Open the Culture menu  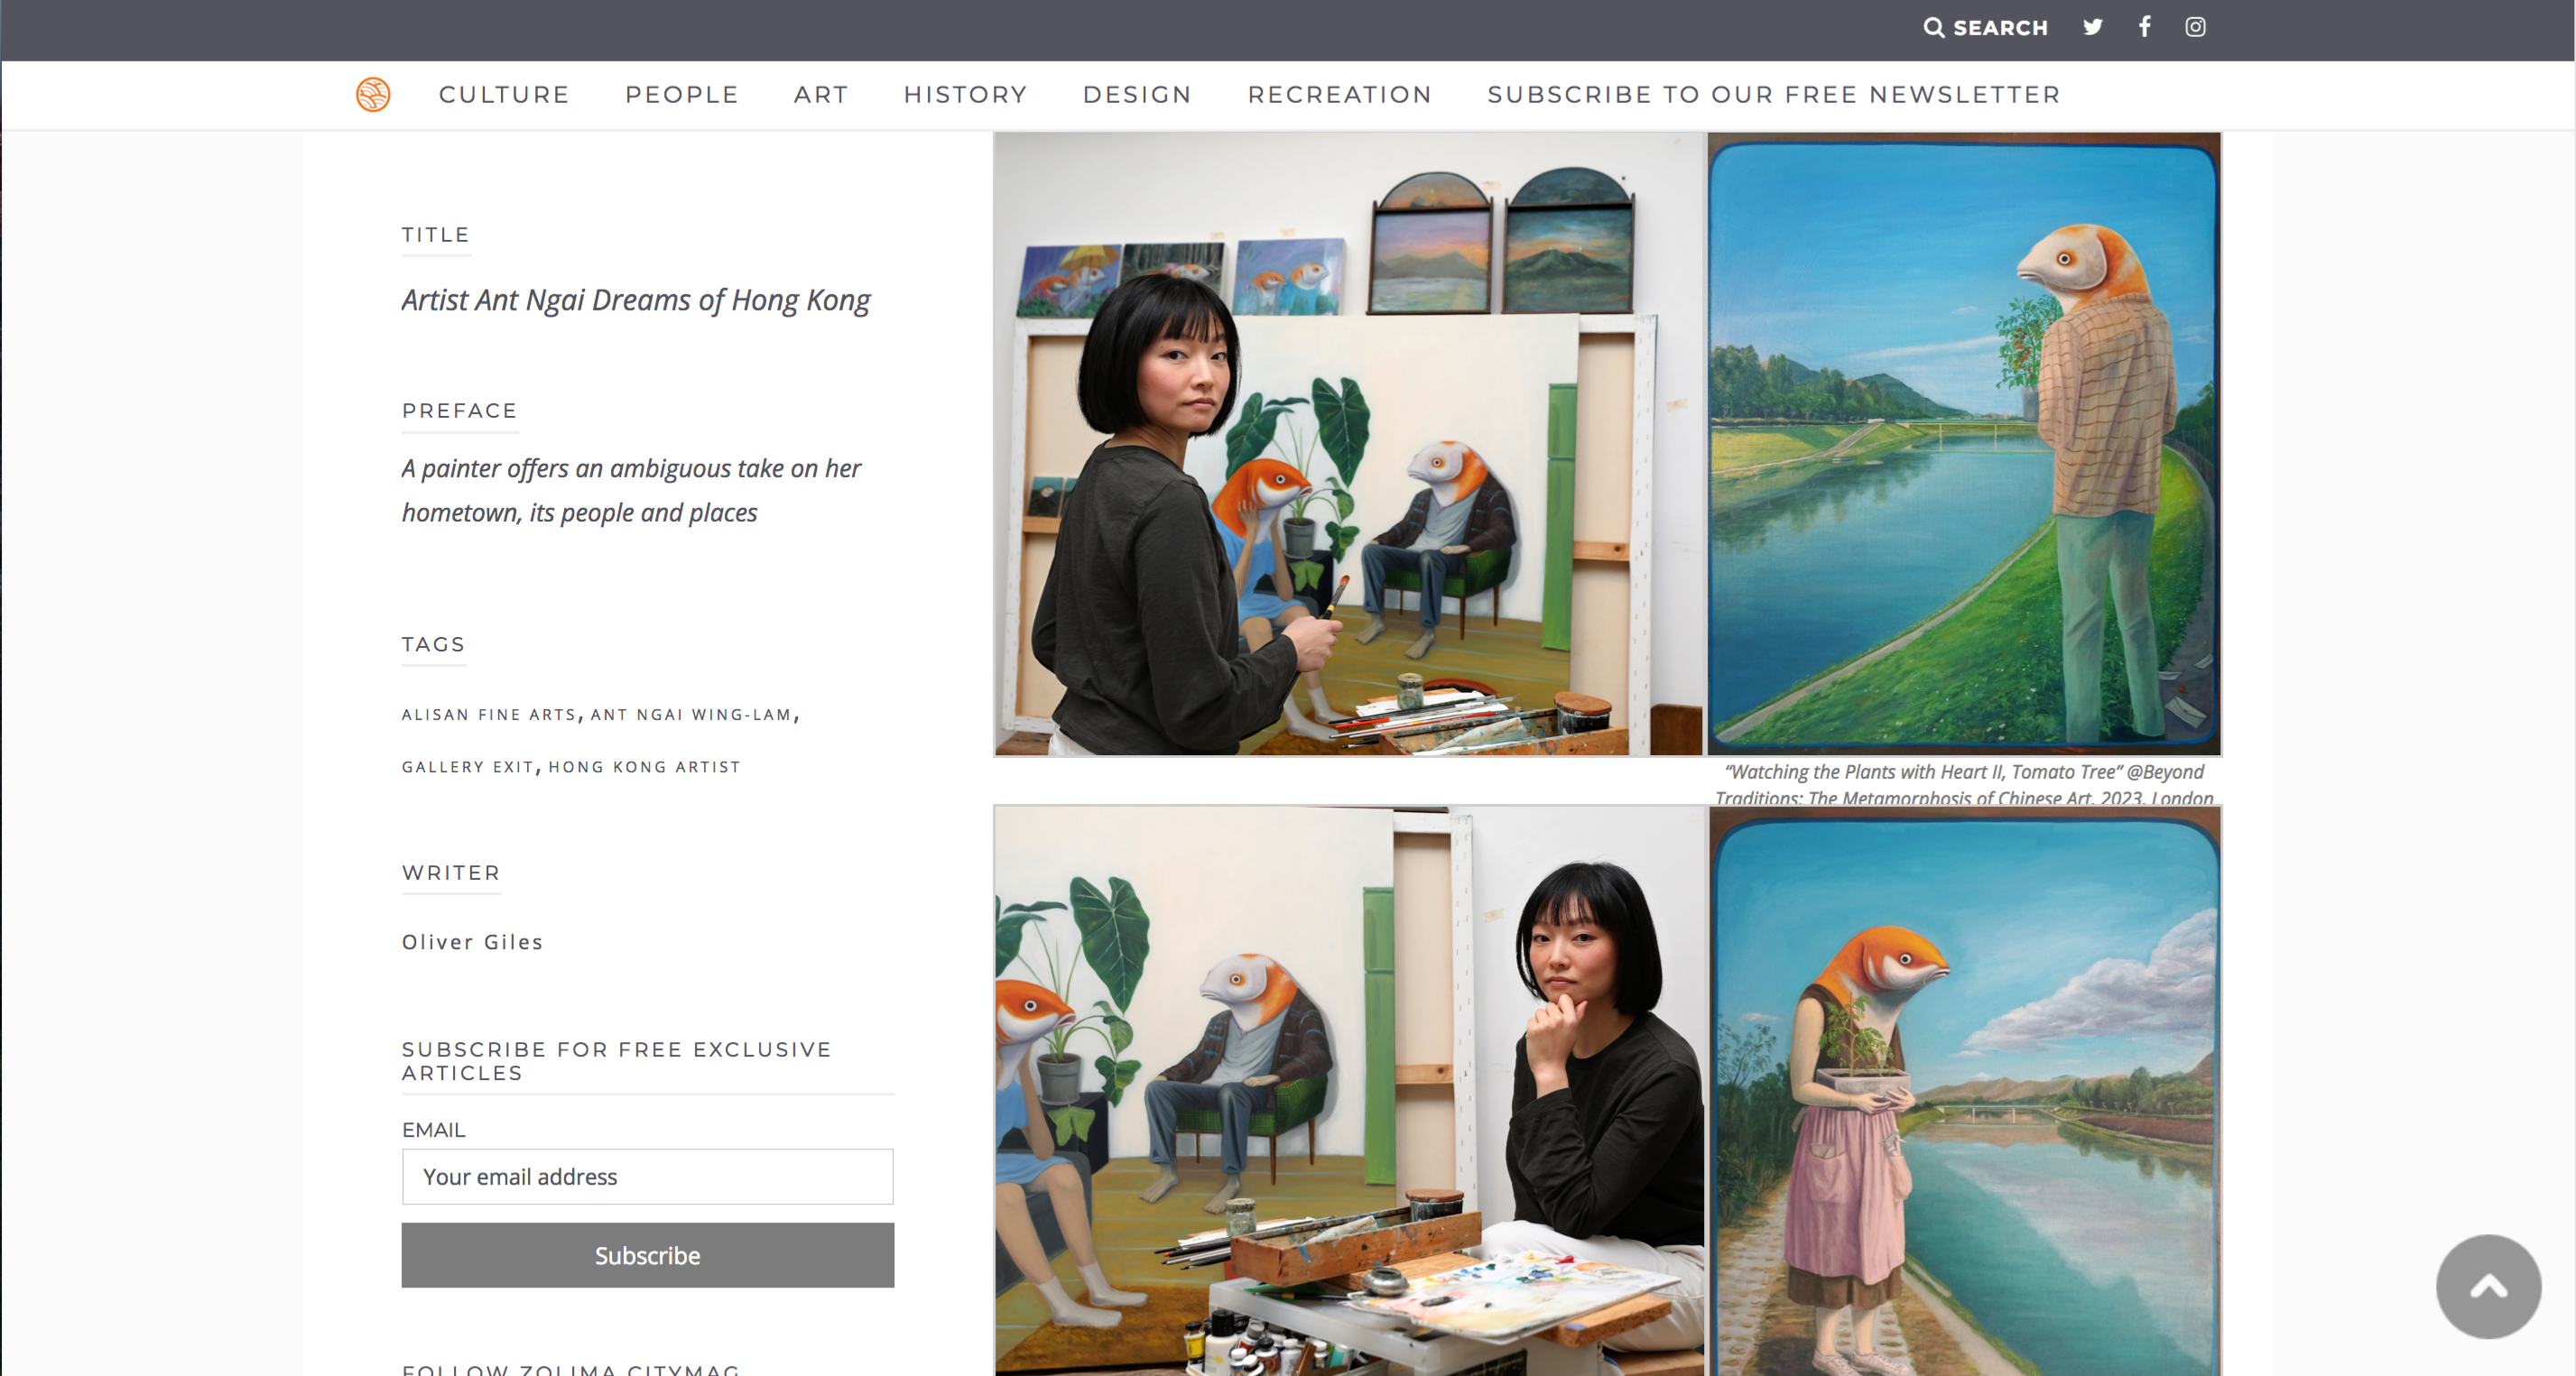pos(504,95)
